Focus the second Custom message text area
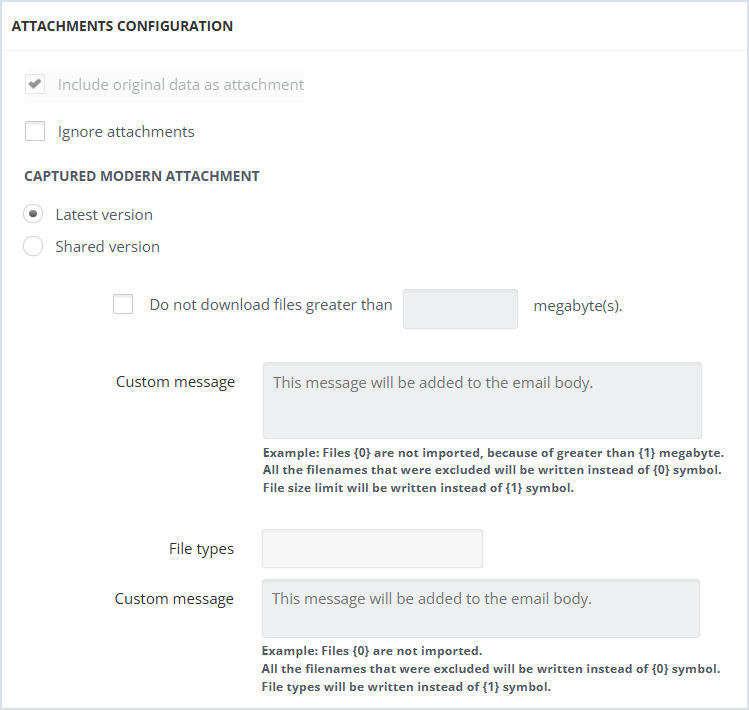This screenshot has height=710, width=749. [x=481, y=608]
